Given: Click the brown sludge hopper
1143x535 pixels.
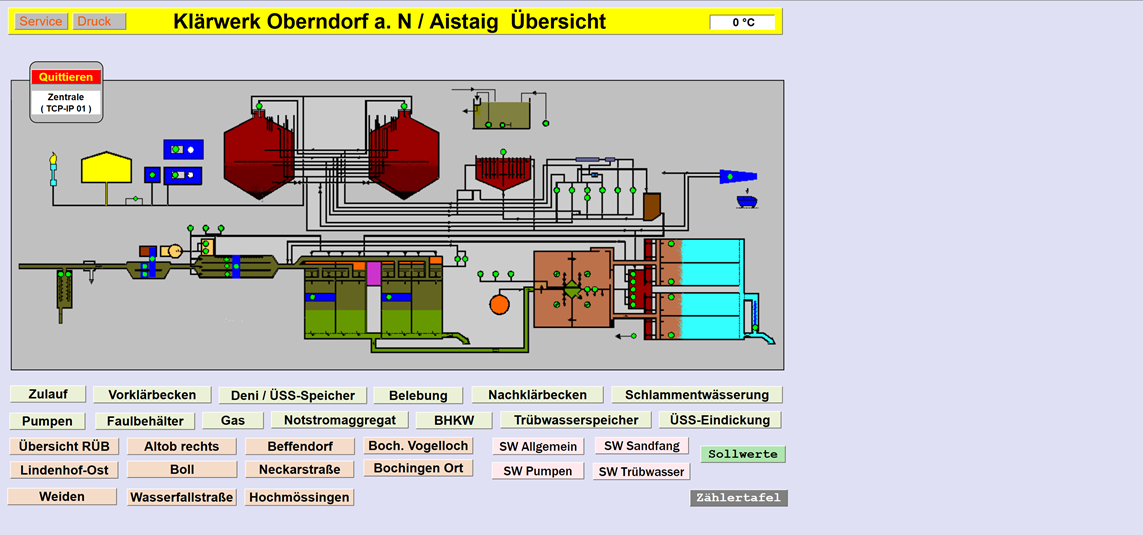Looking at the screenshot, I should pyautogui.click(x=652, y=206).
